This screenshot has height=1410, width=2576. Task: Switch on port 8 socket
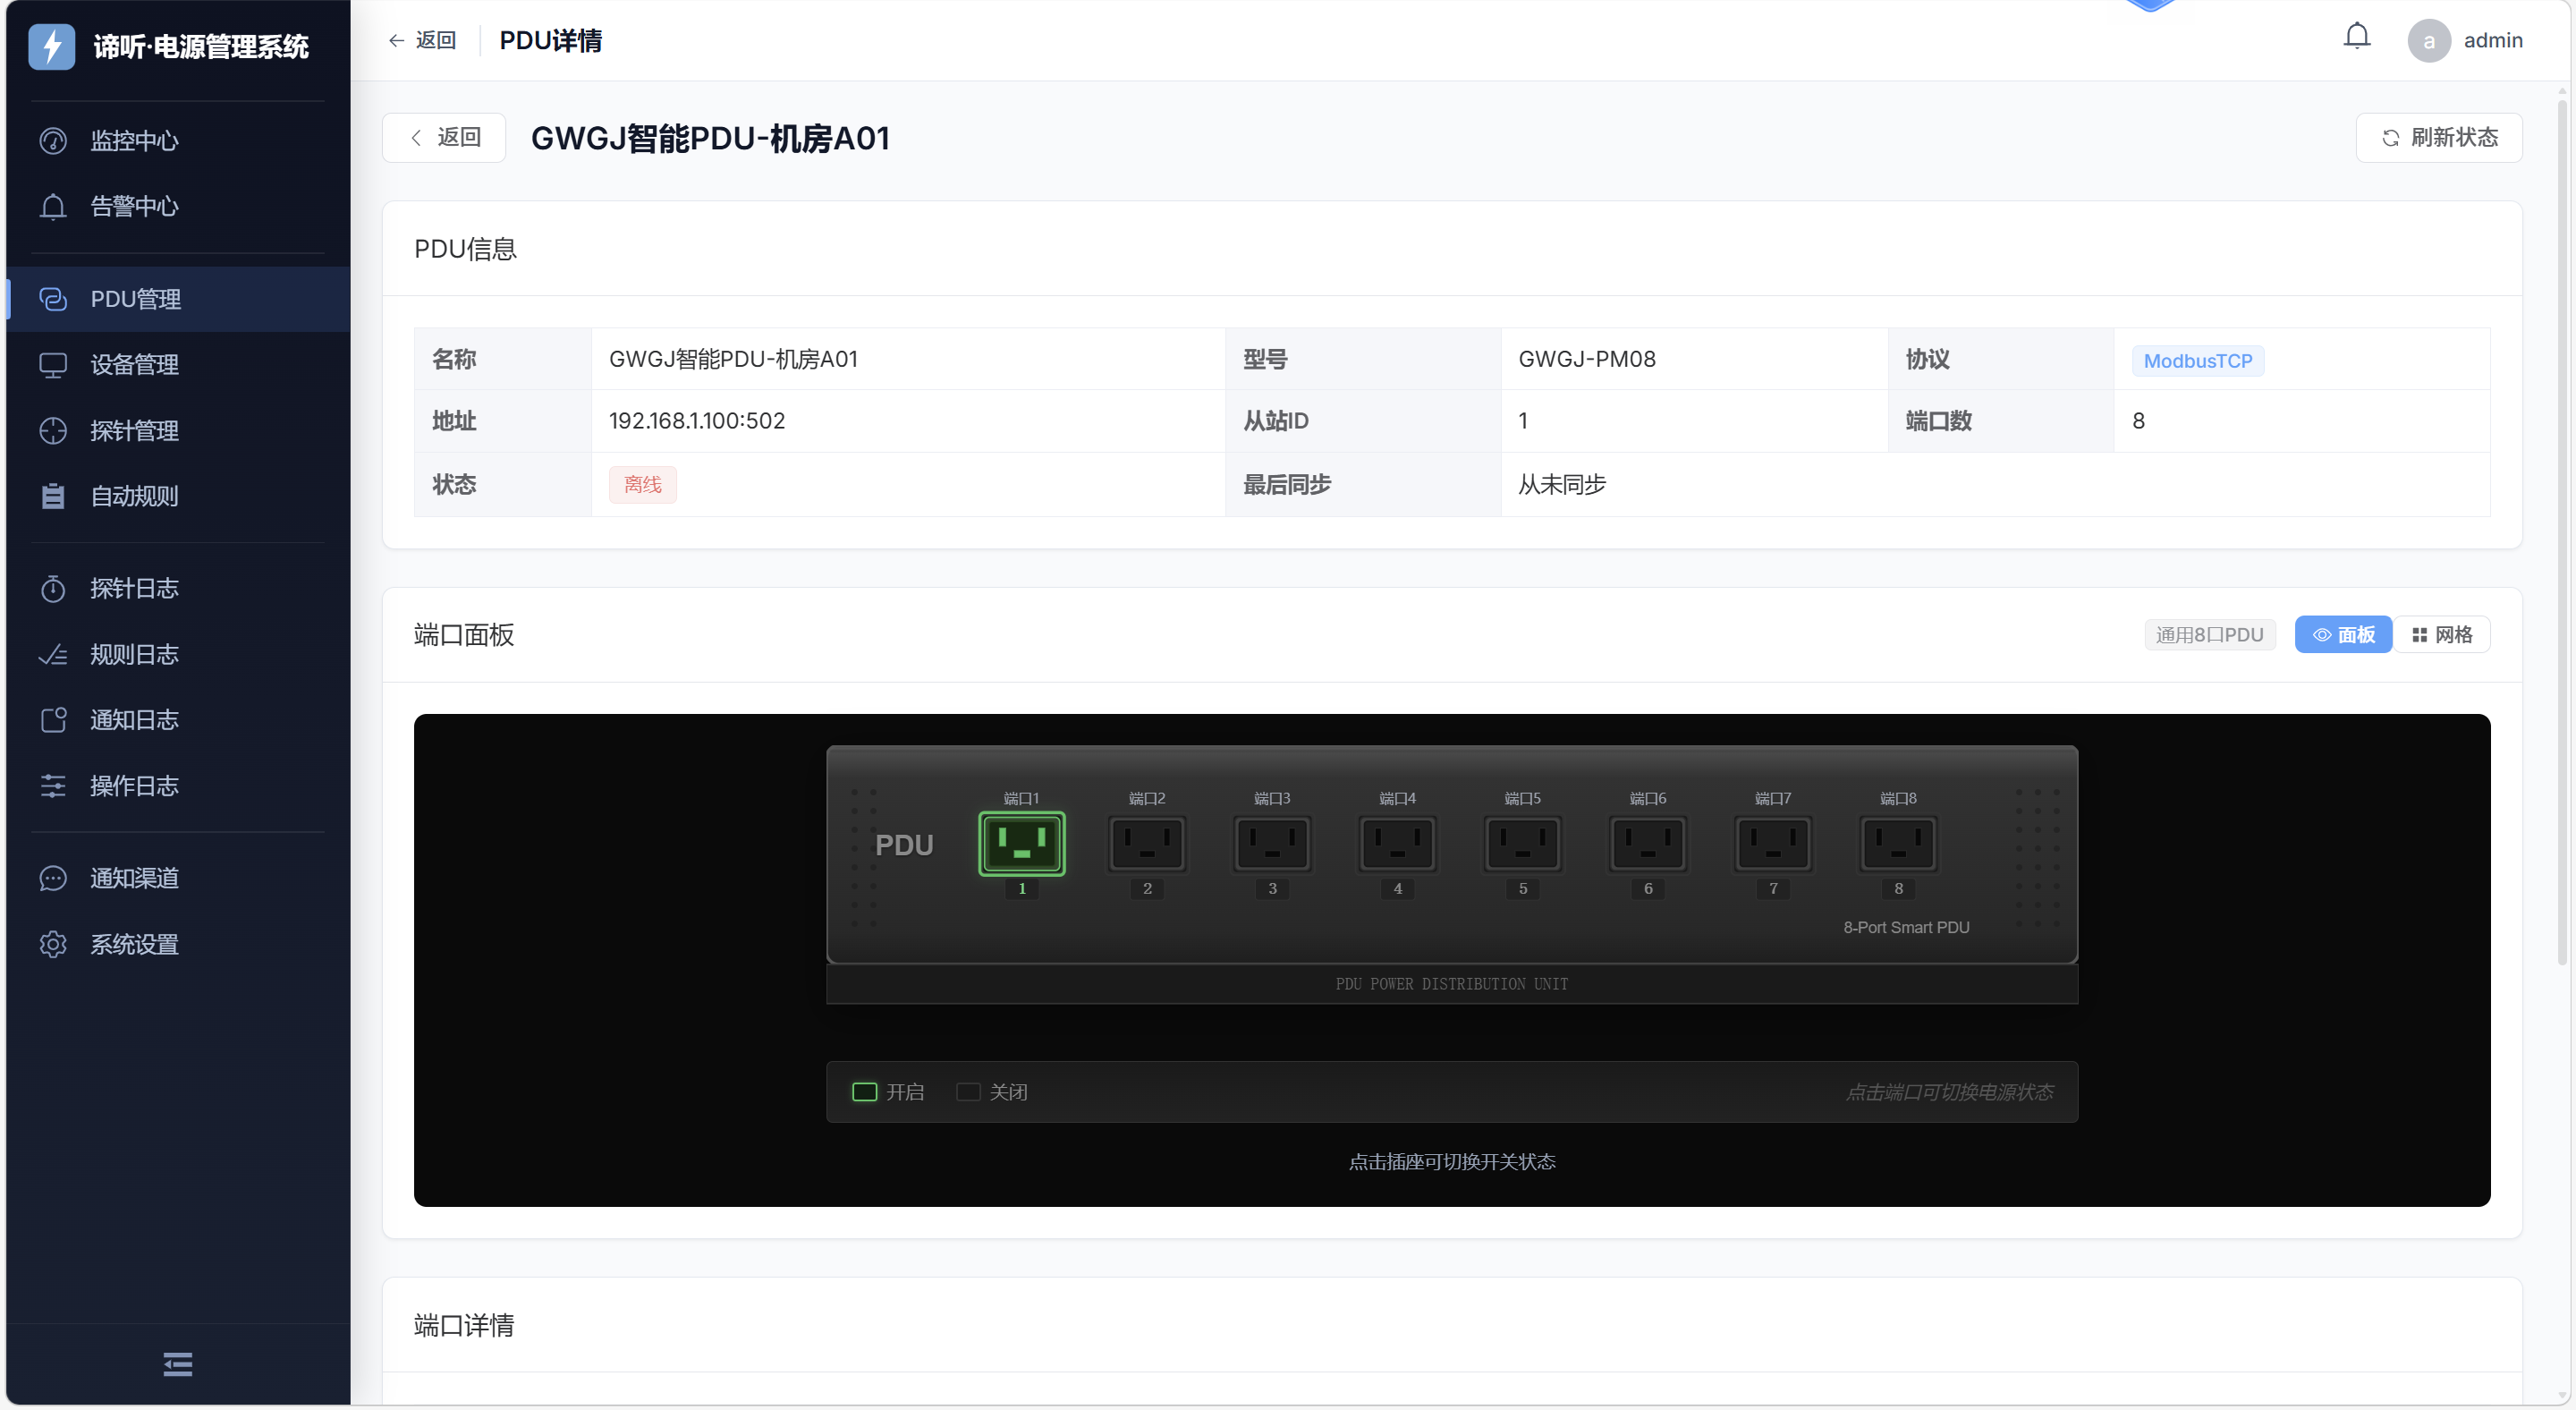click(x=1898, y=843)
